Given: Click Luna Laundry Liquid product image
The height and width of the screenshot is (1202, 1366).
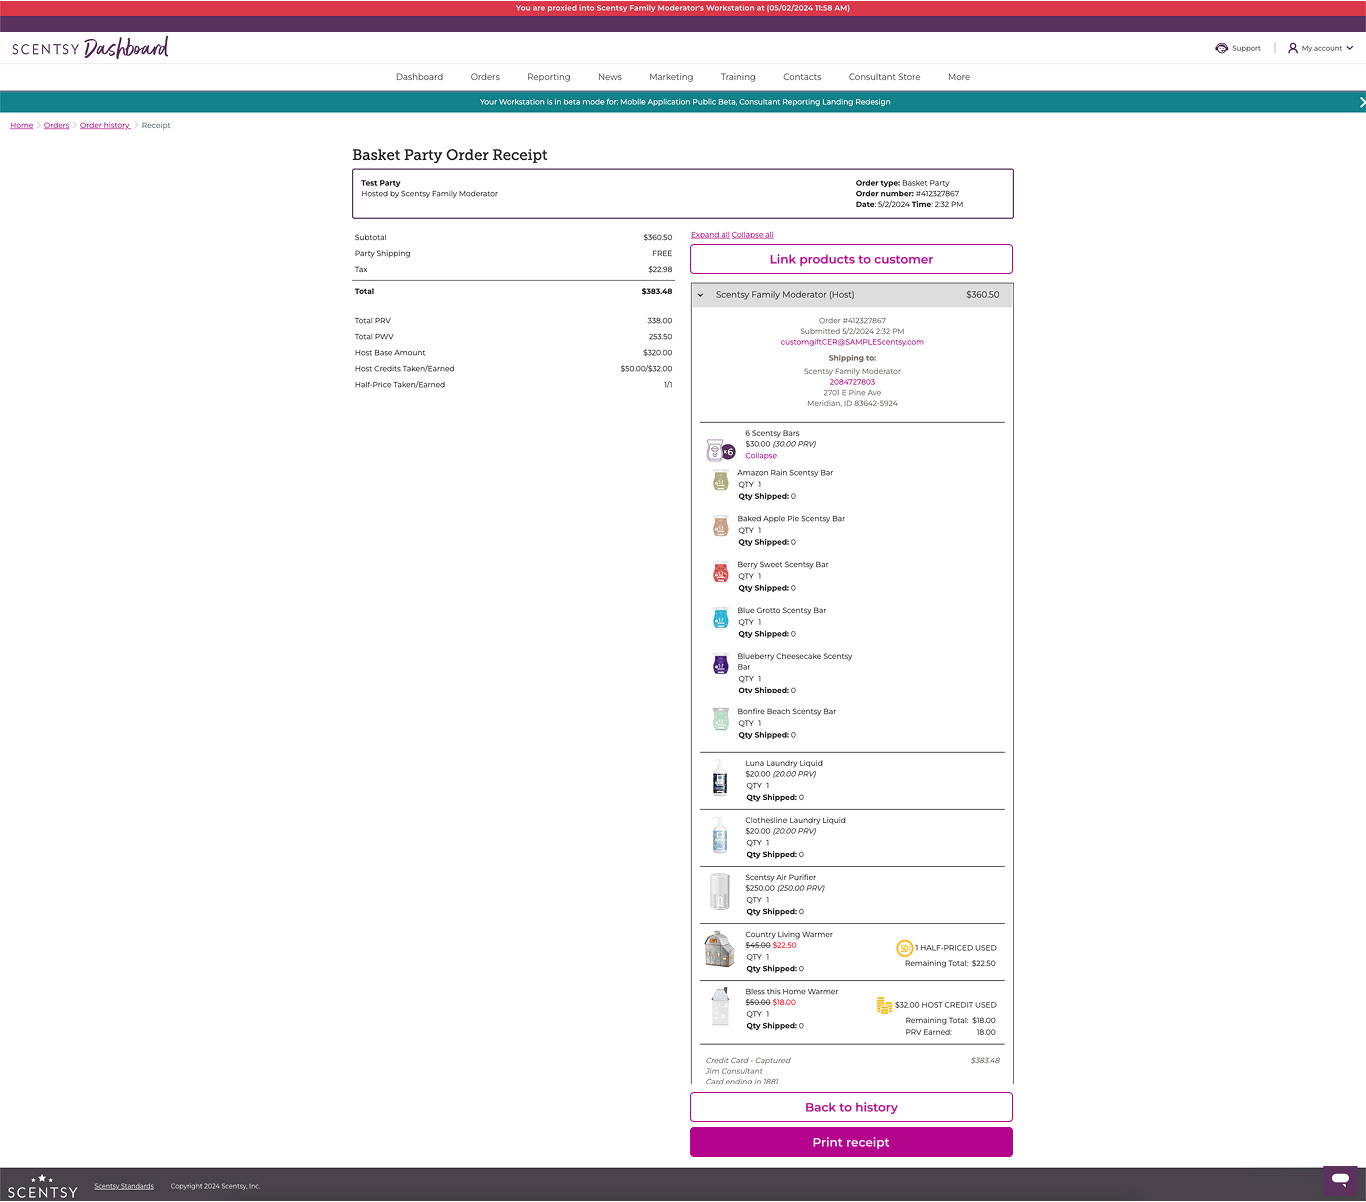Looking at the screenshot, I should point(720,777).
